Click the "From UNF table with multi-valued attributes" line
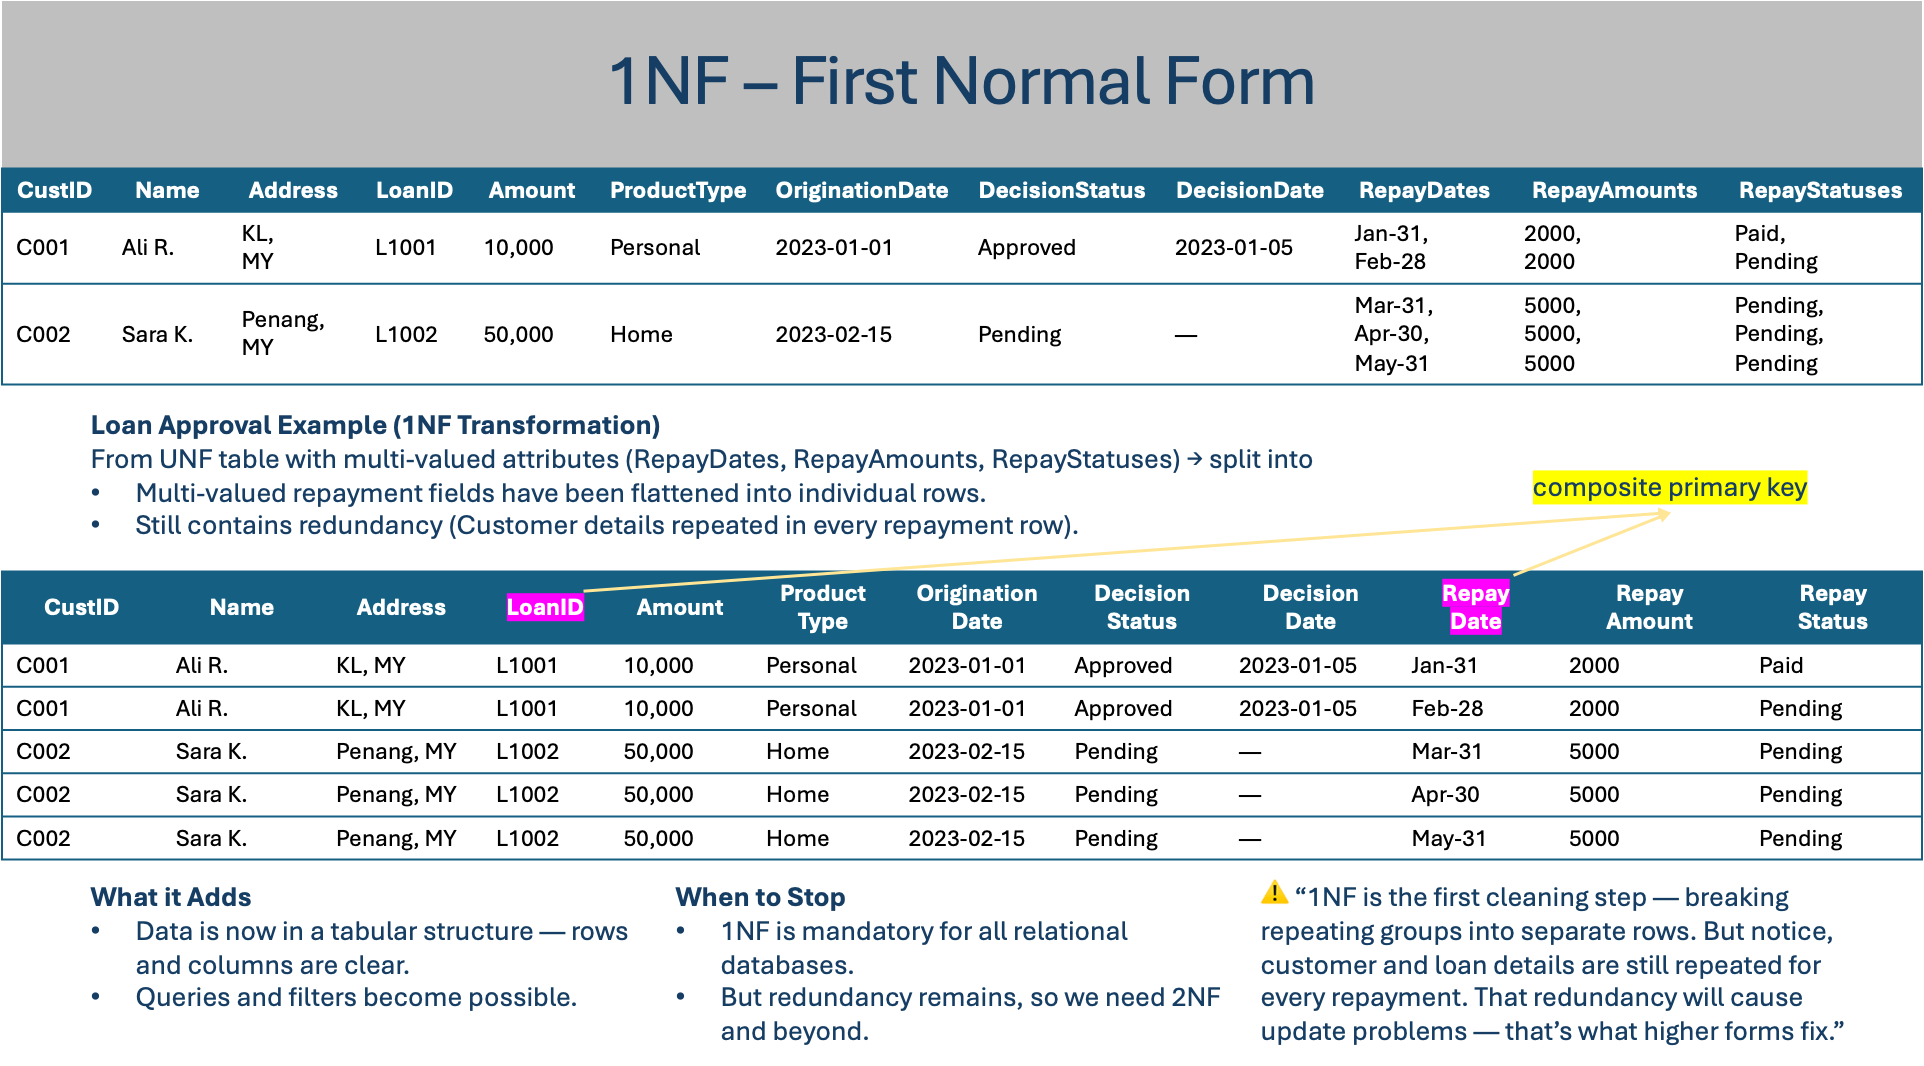Image resolution: width=1924 pixels, height=1066 pixels. point(701,459)
